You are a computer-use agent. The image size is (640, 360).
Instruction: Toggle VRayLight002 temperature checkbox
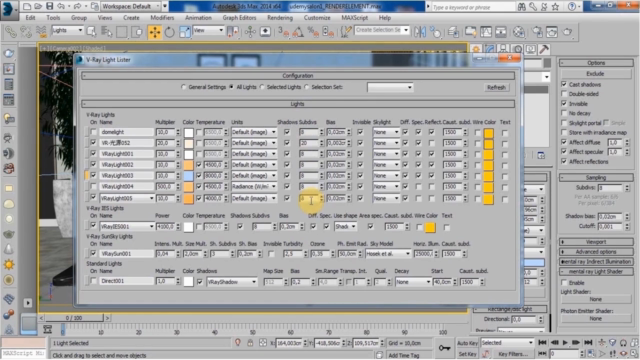(199, 164)
